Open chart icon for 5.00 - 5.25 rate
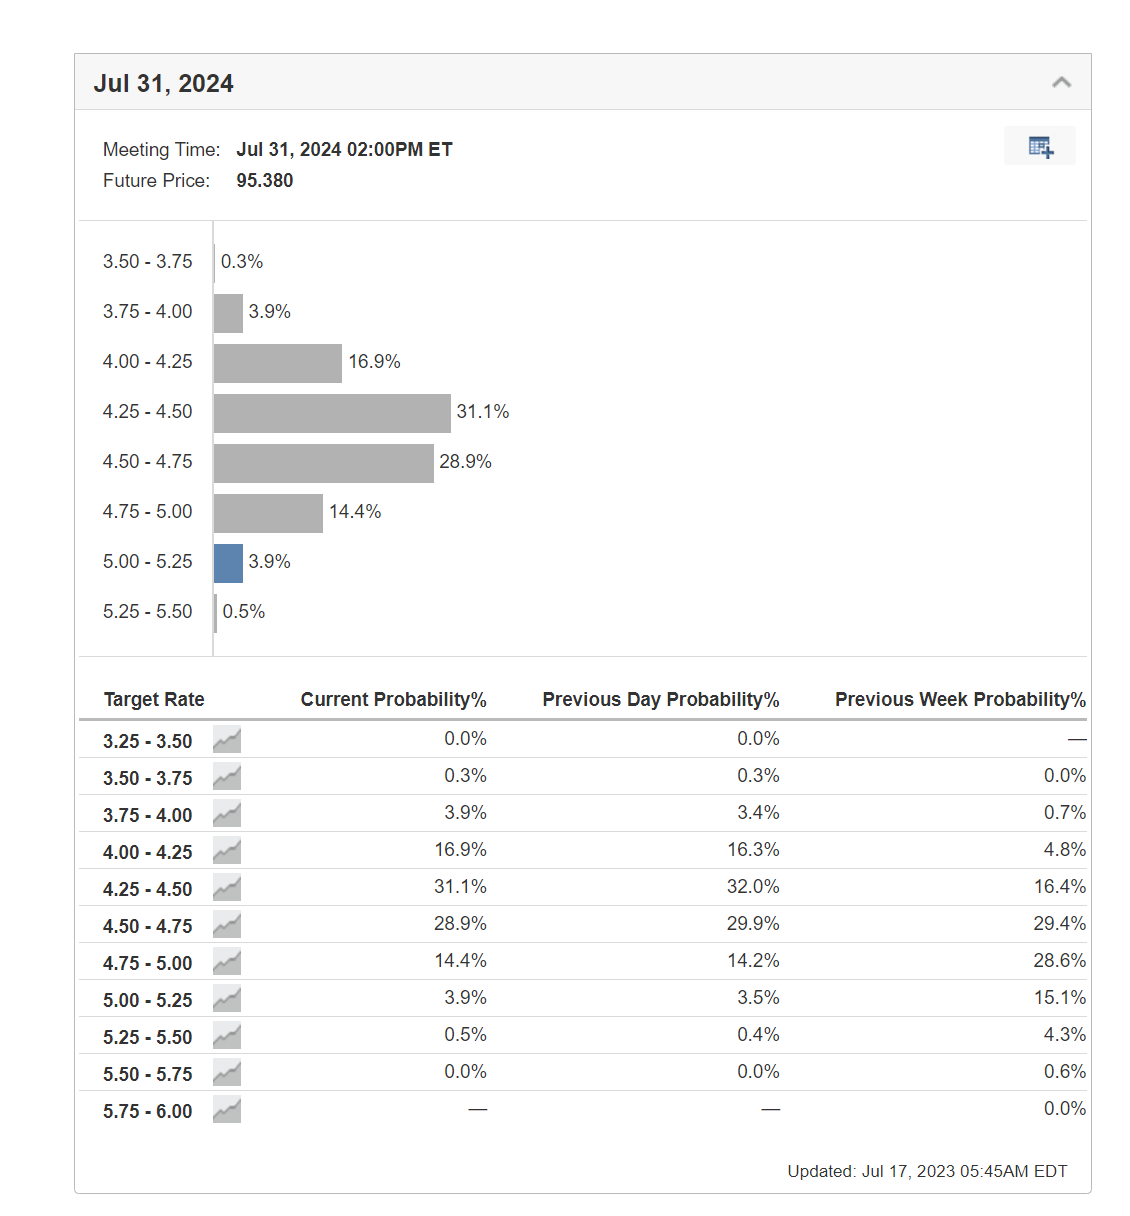 tap(227, 999)
